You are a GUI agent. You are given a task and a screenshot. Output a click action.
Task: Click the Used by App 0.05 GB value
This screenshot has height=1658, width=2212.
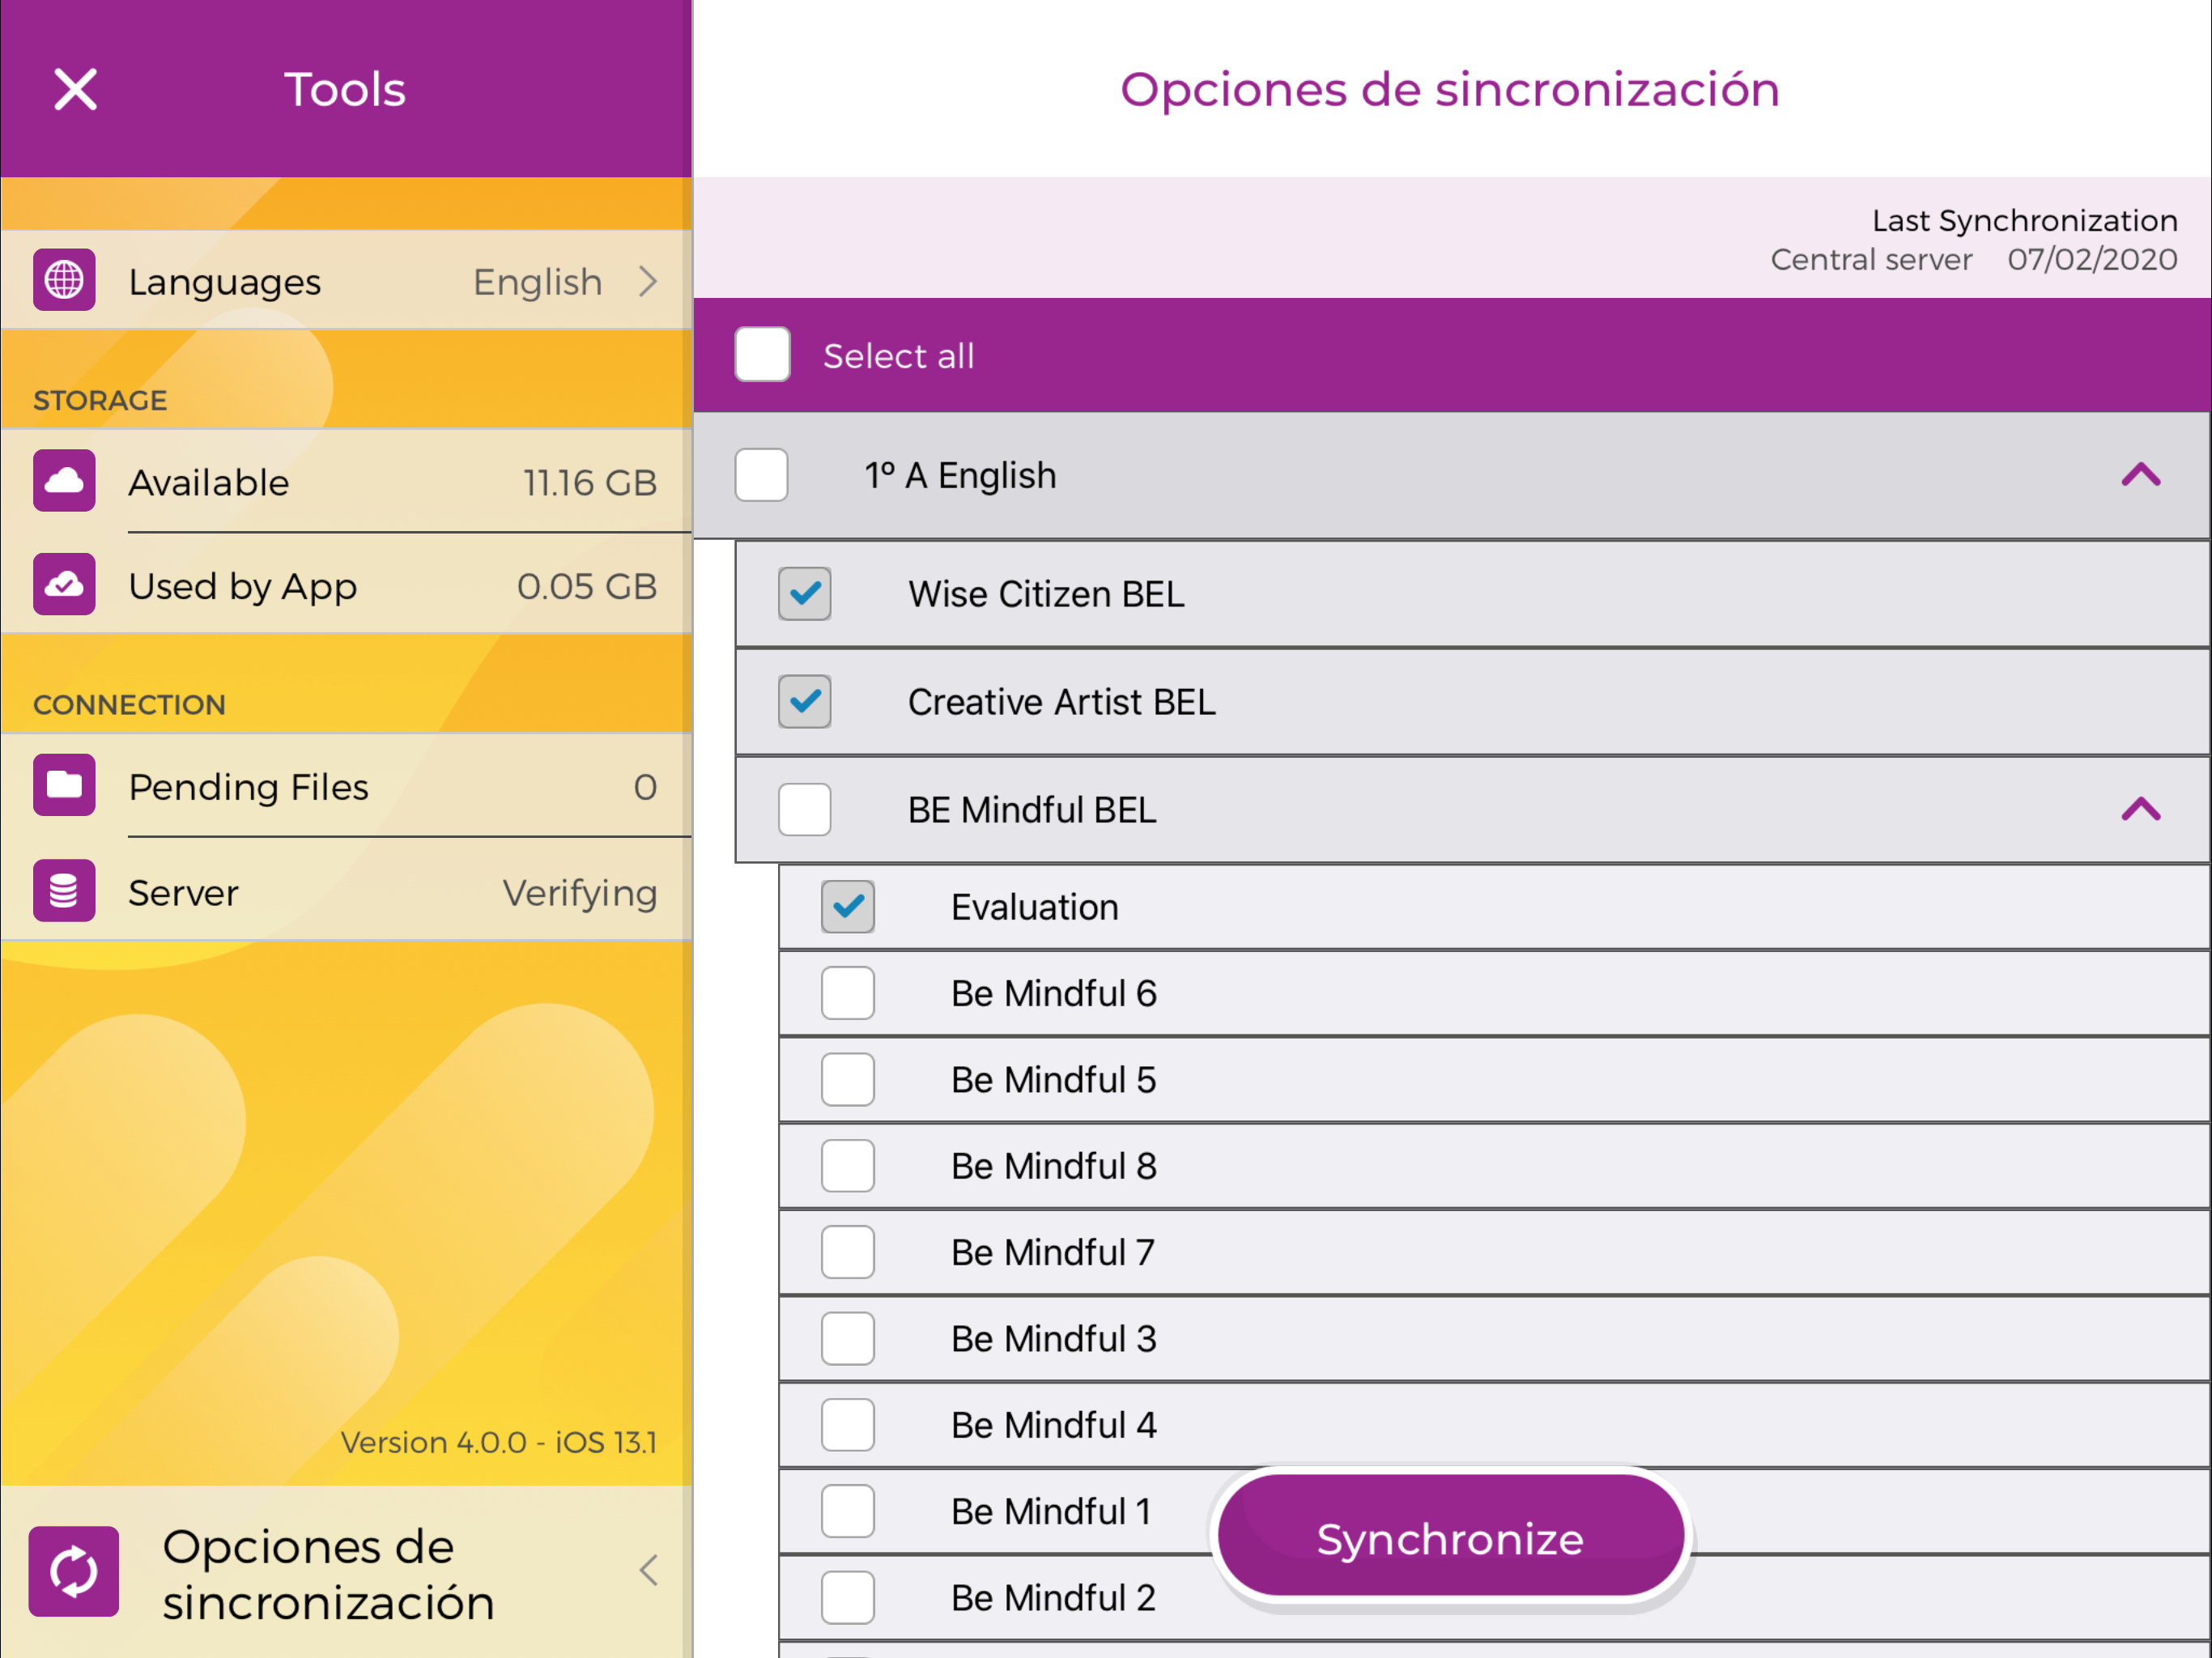[x=587, y=586]
